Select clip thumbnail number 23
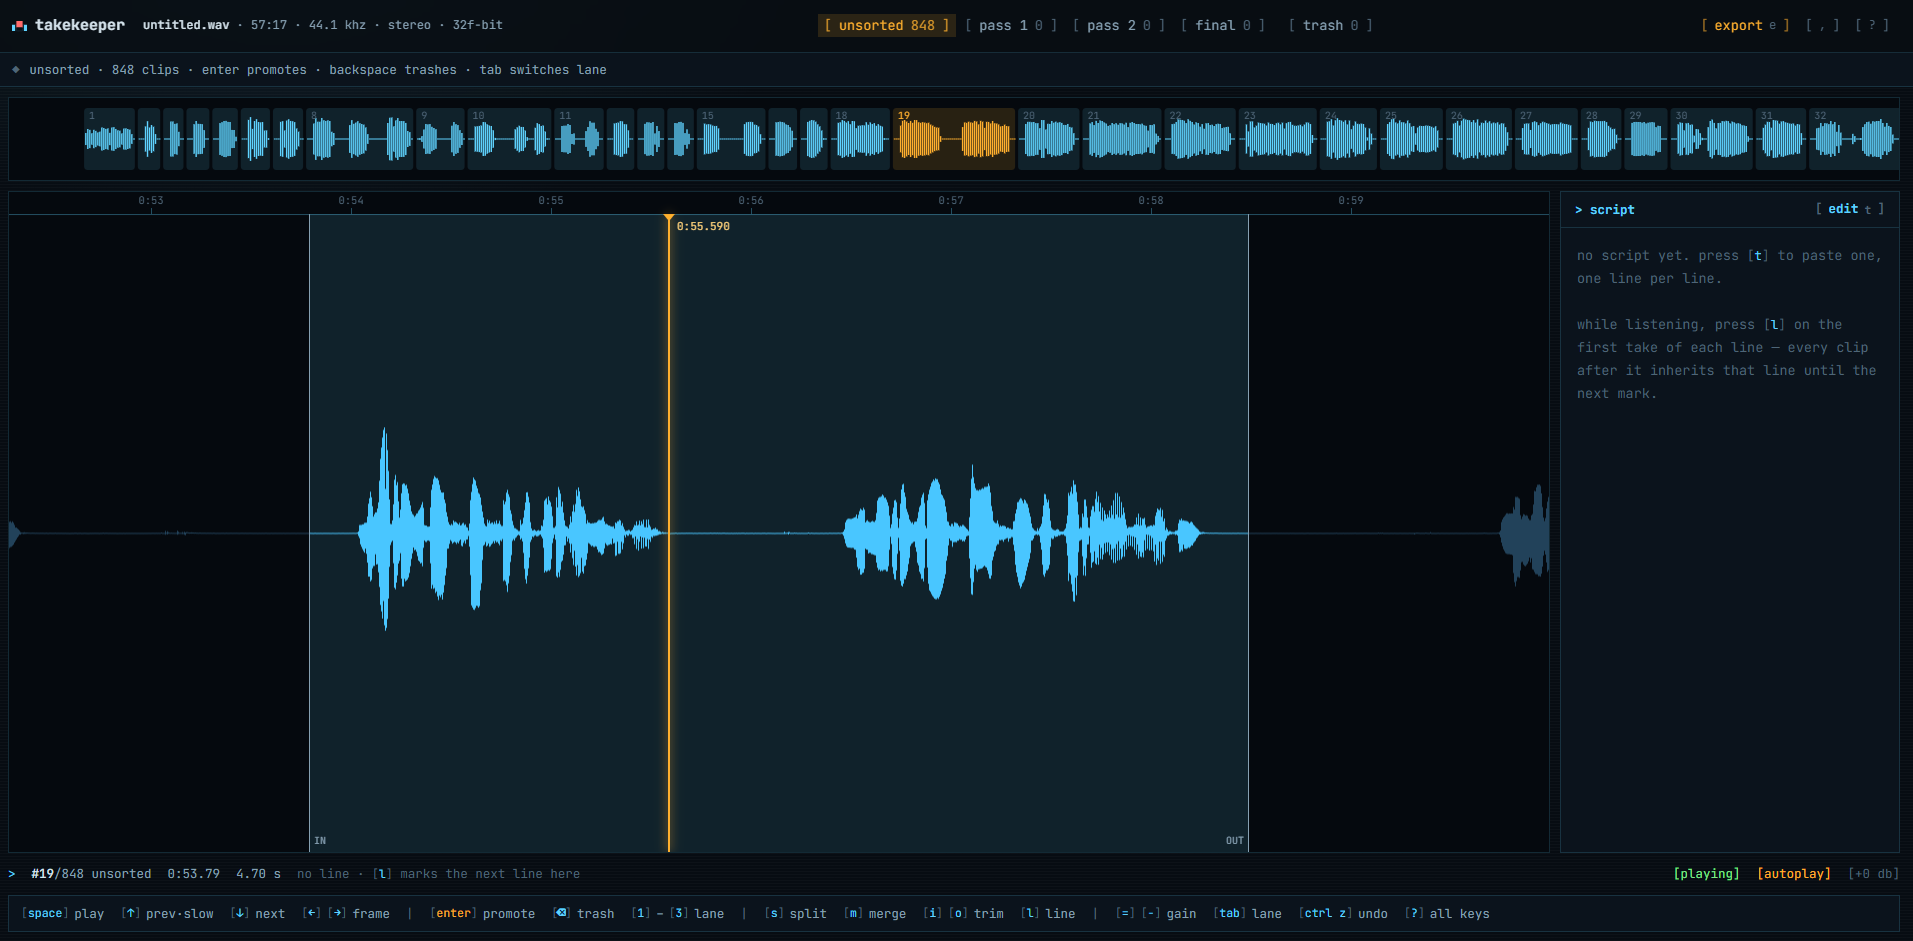The width and height of the screenshot is (1913, 941). pos(1278,139)
